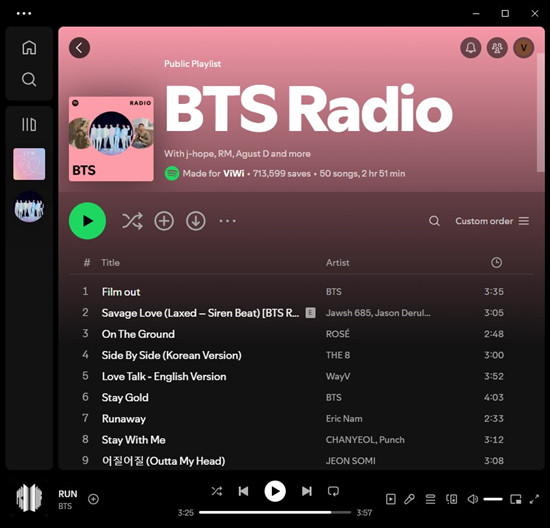This screenshot has height=528, width=550.
Task: Open the V profile avatar menu
Action: coord(523,48)
